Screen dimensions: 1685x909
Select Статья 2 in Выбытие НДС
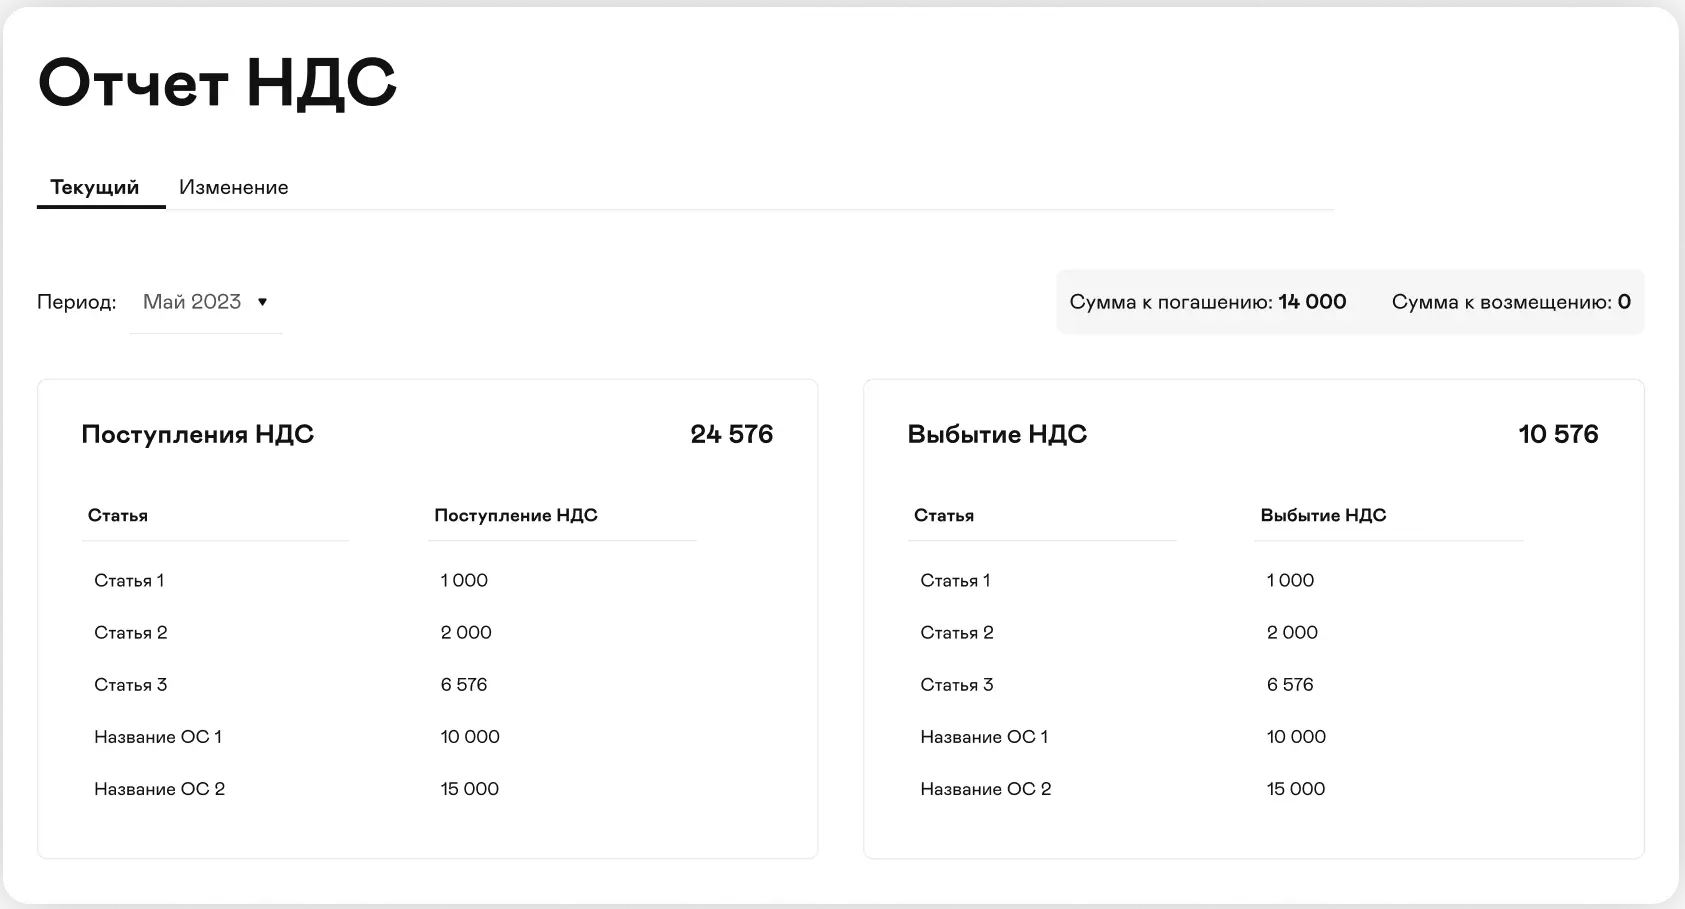(957, 633)
